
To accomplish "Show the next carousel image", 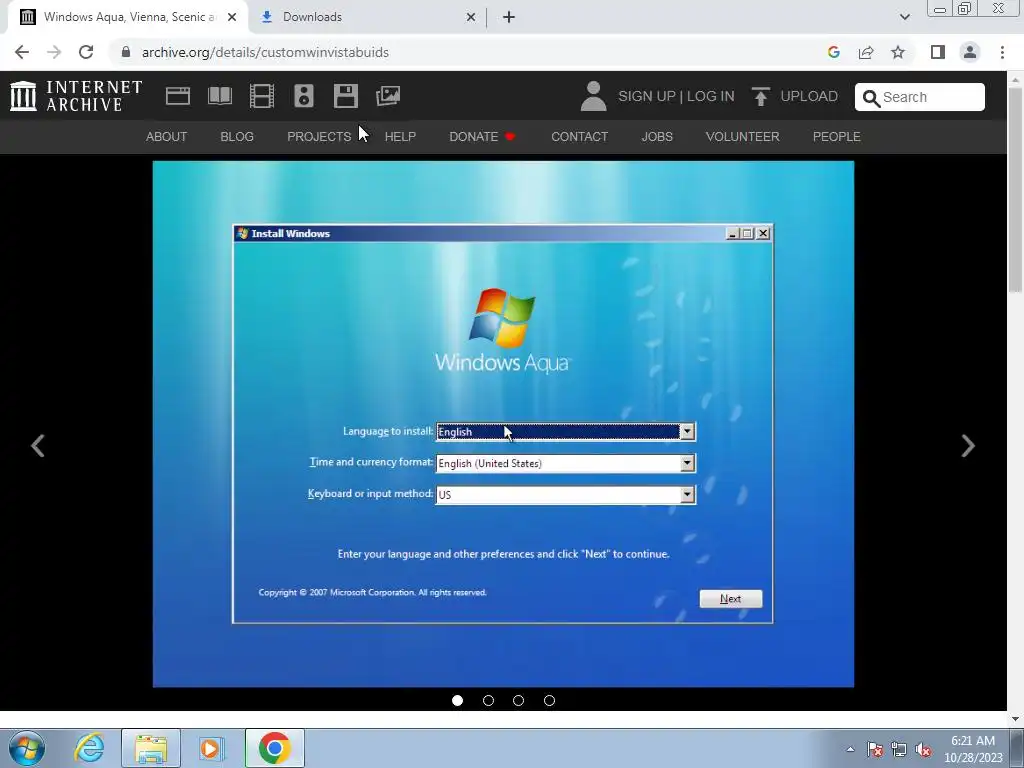I will point(968,446).
